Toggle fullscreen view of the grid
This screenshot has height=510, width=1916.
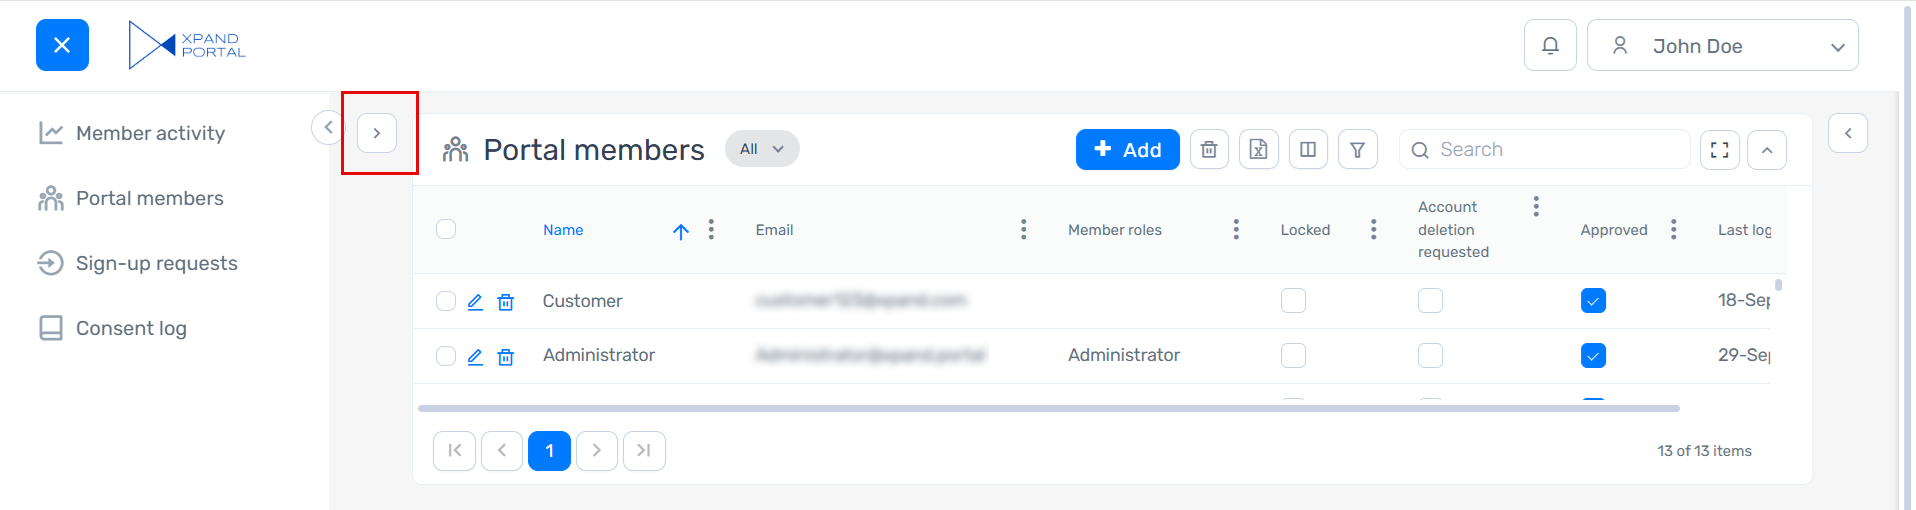coord(1719,150)
